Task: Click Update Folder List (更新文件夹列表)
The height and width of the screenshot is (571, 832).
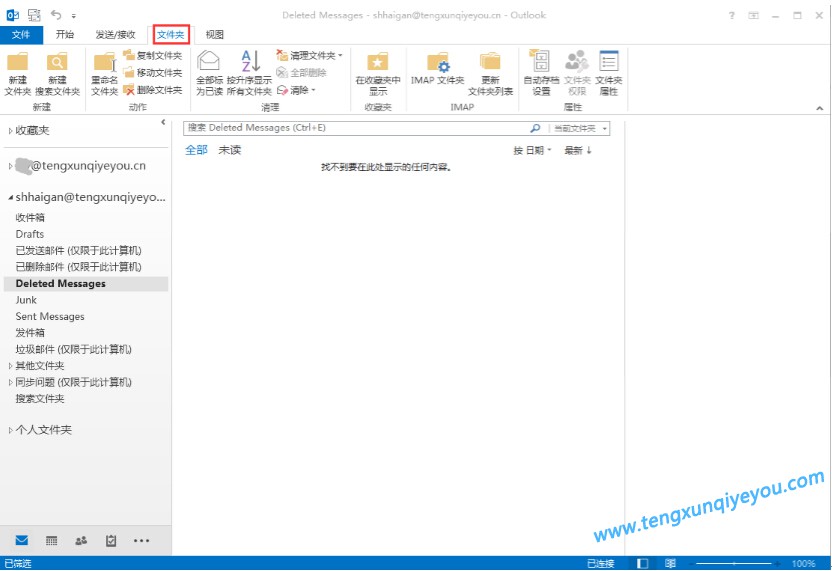Action: point(490,74)
